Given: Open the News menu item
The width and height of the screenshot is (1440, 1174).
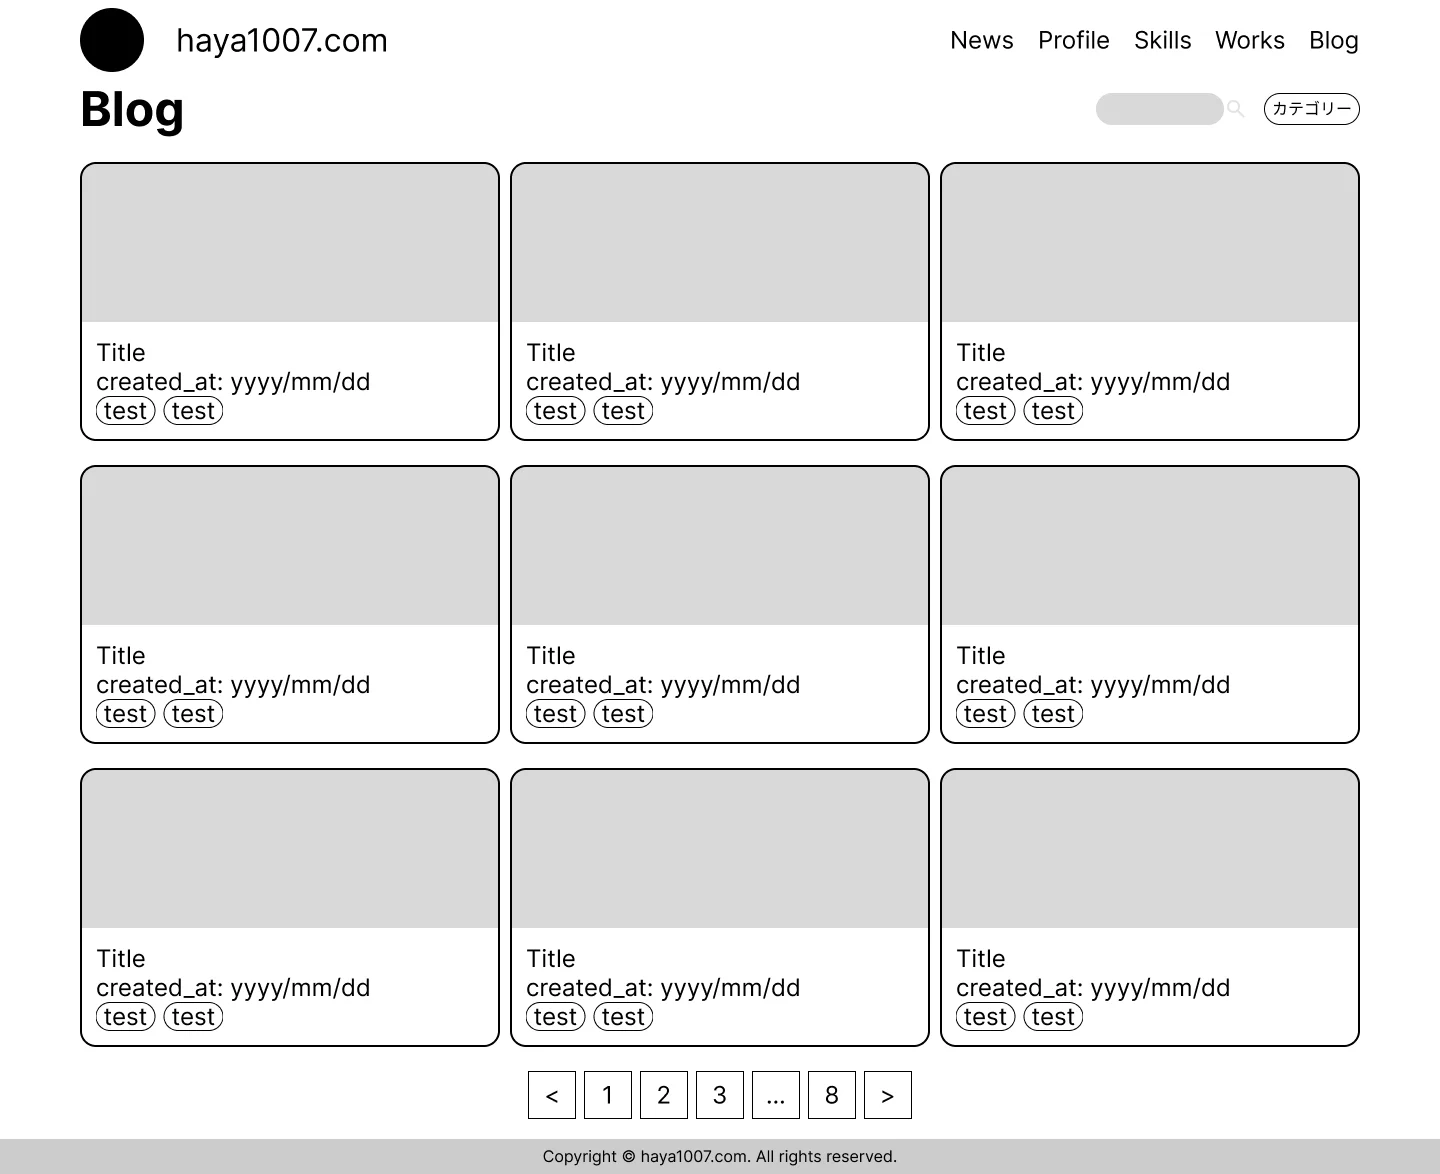Looking at the screenshot, I should [982, 40].
